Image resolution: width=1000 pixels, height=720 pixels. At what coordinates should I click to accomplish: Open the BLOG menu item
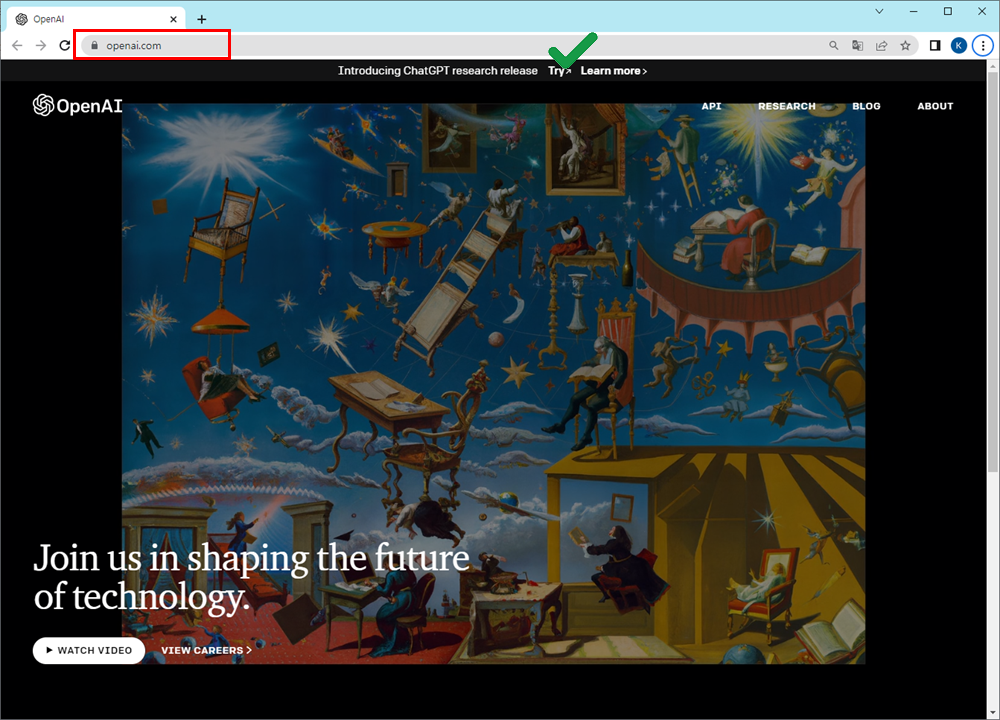(x=866, y=106)
